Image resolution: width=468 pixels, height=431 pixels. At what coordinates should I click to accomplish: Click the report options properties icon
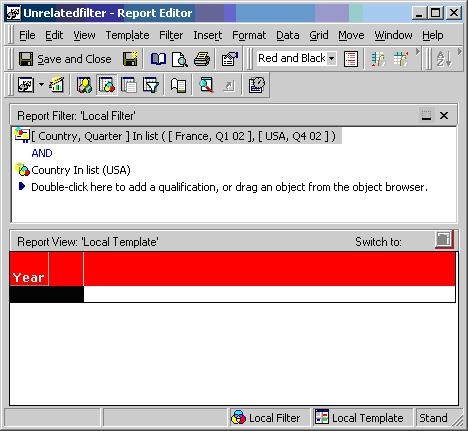coord(230,59)
